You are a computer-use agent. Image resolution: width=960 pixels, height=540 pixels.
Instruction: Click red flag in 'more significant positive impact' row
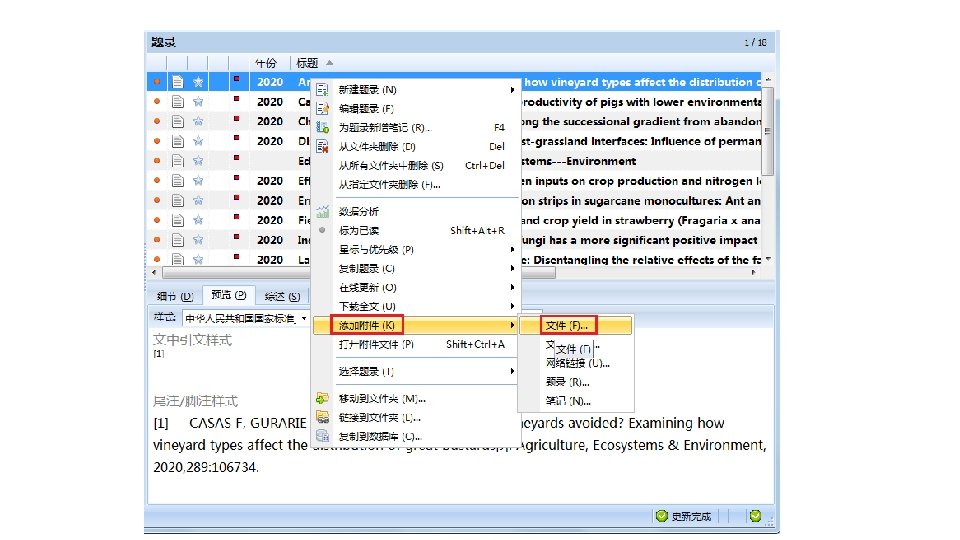tap(236, 236)
